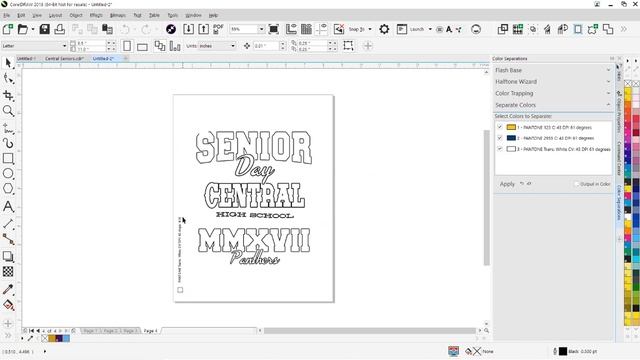
Task: Open the vertical Command Center docker tab
Action: tap(619, 158)
